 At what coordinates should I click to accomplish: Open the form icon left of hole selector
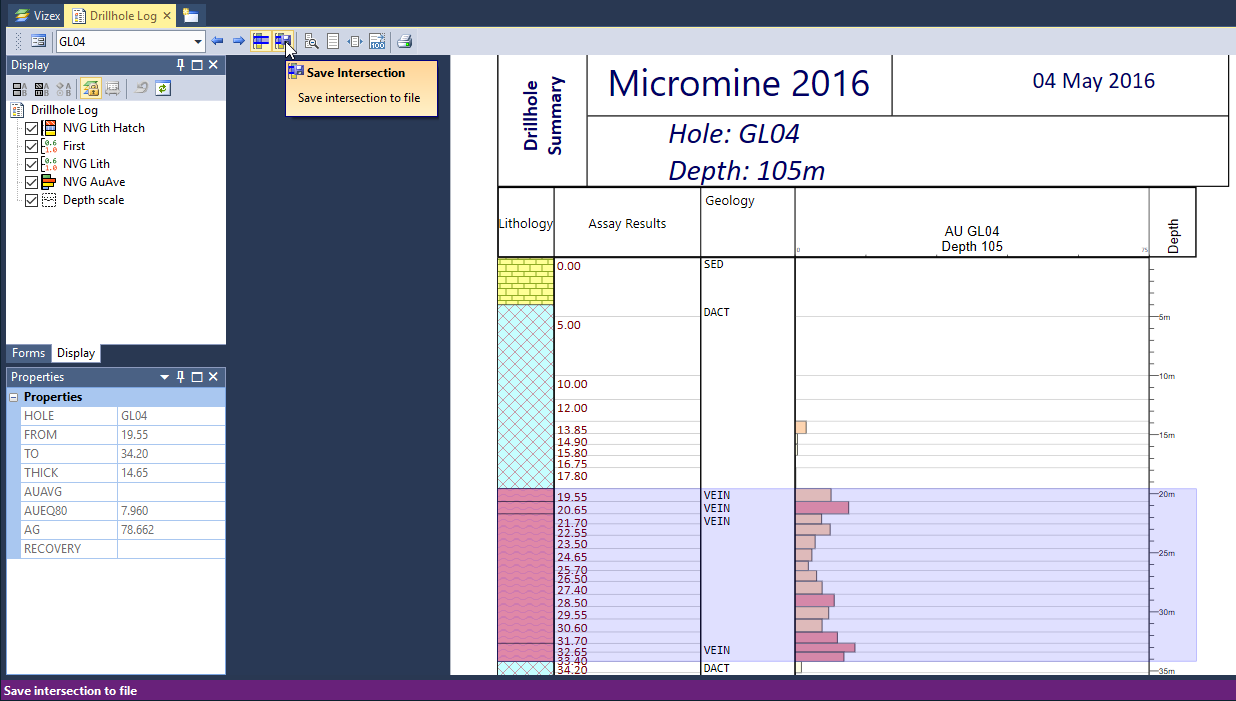(38, 41)
